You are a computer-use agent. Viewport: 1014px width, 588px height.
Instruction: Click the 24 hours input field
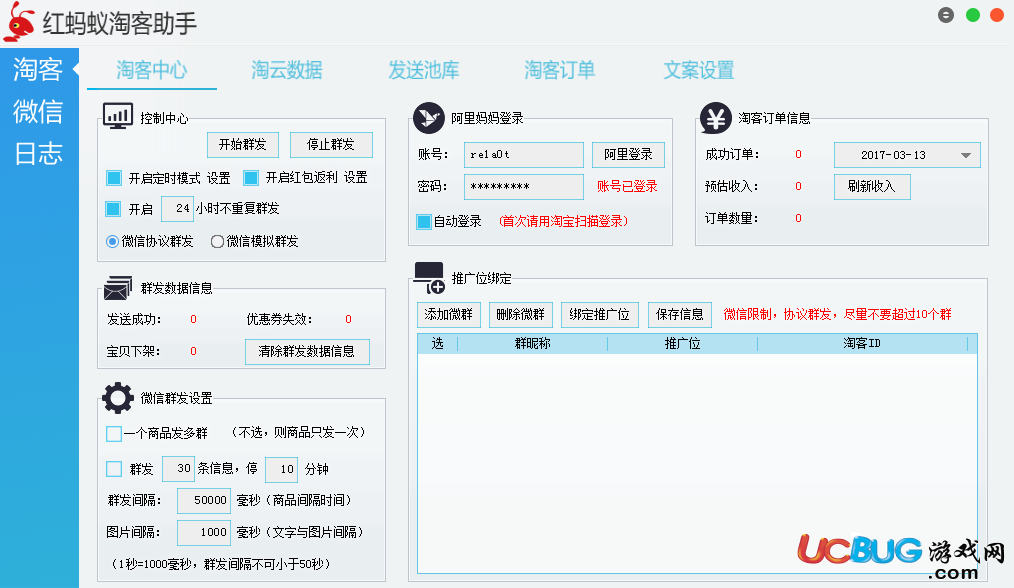177,208
